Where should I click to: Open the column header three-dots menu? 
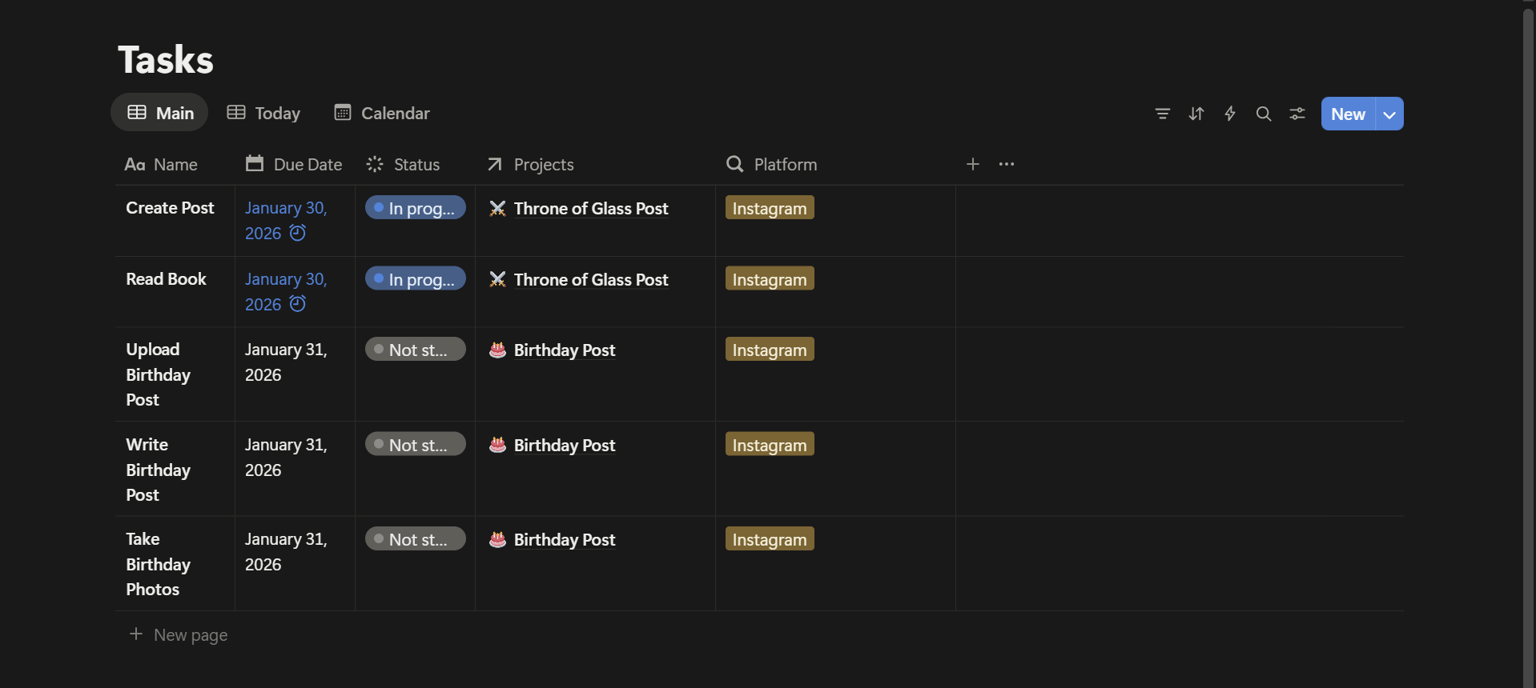click(x=1006, y=164)
